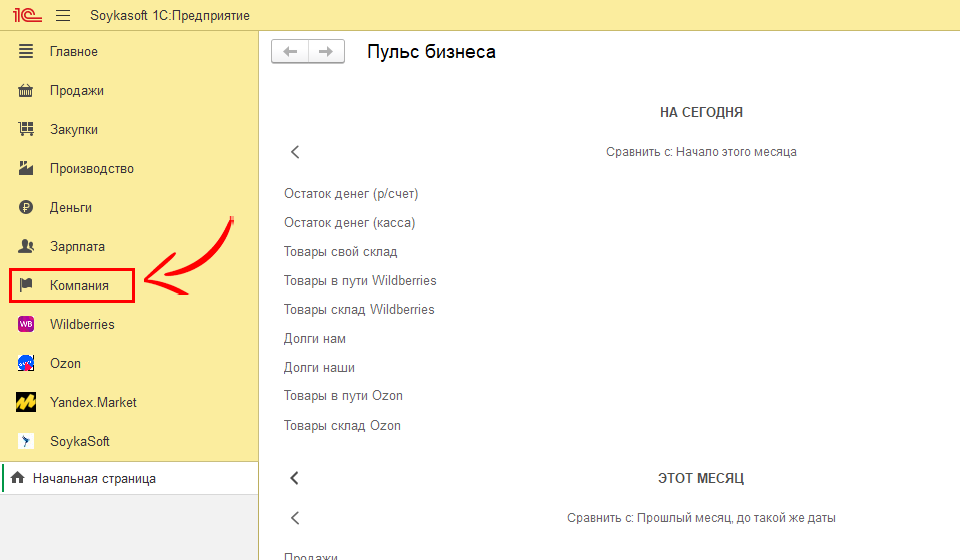Click the ruble coin Деньги icon
Image resolution: width=960 pixels, height=560 pixels.
(x=27, y=208)
